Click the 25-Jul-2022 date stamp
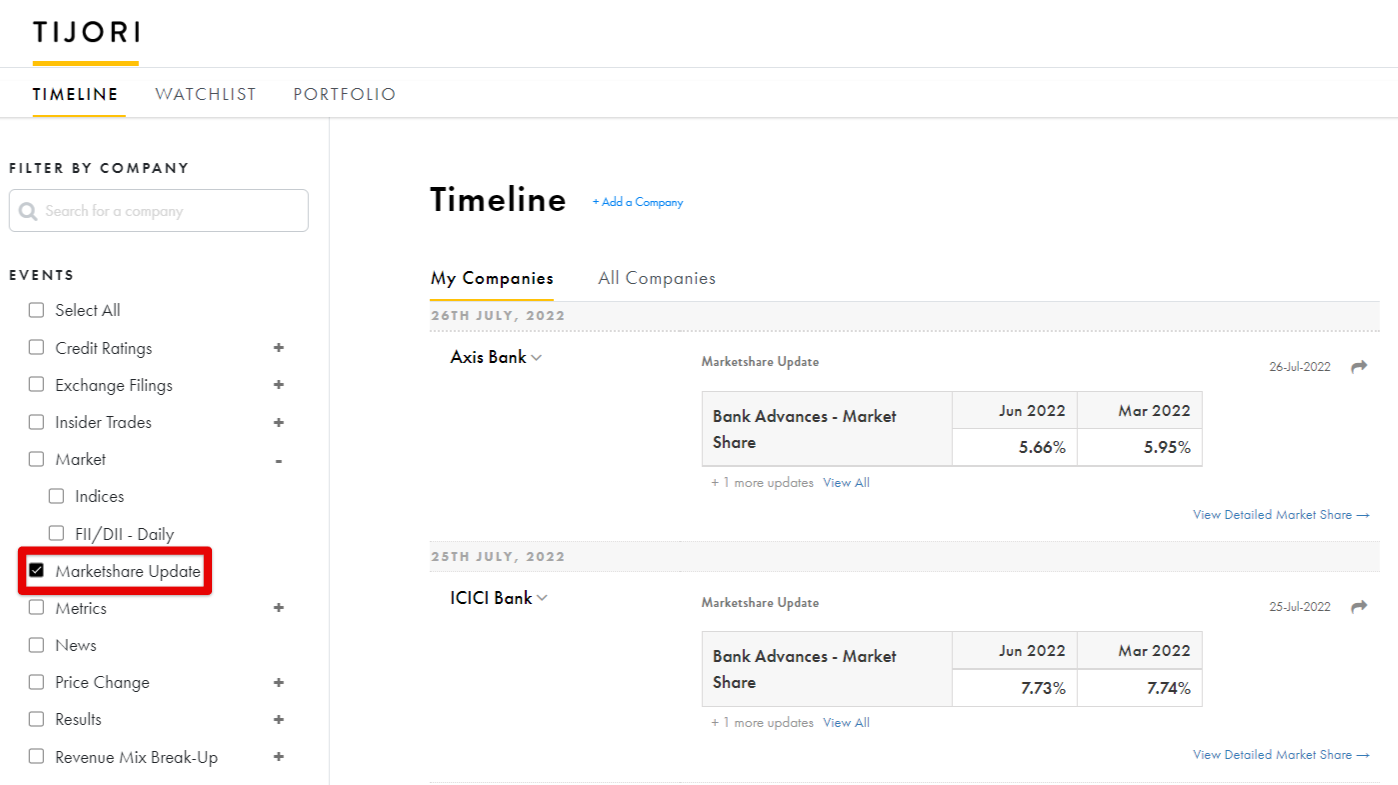 point(1300,607)
